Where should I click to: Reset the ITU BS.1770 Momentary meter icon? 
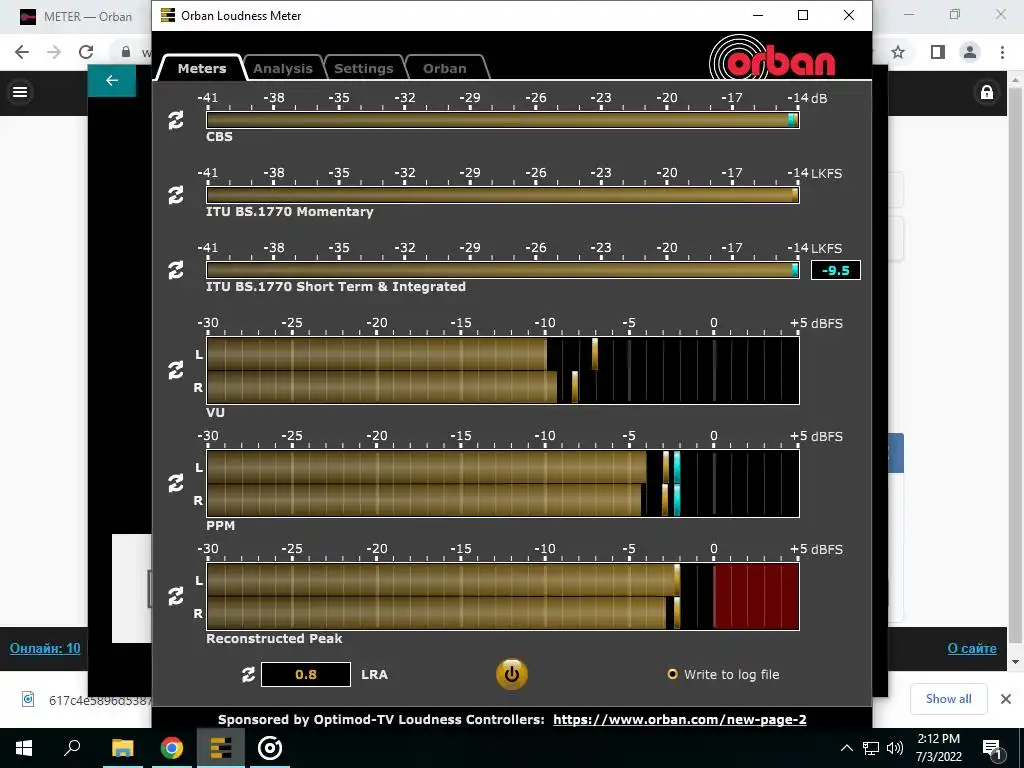coord(176,195)
